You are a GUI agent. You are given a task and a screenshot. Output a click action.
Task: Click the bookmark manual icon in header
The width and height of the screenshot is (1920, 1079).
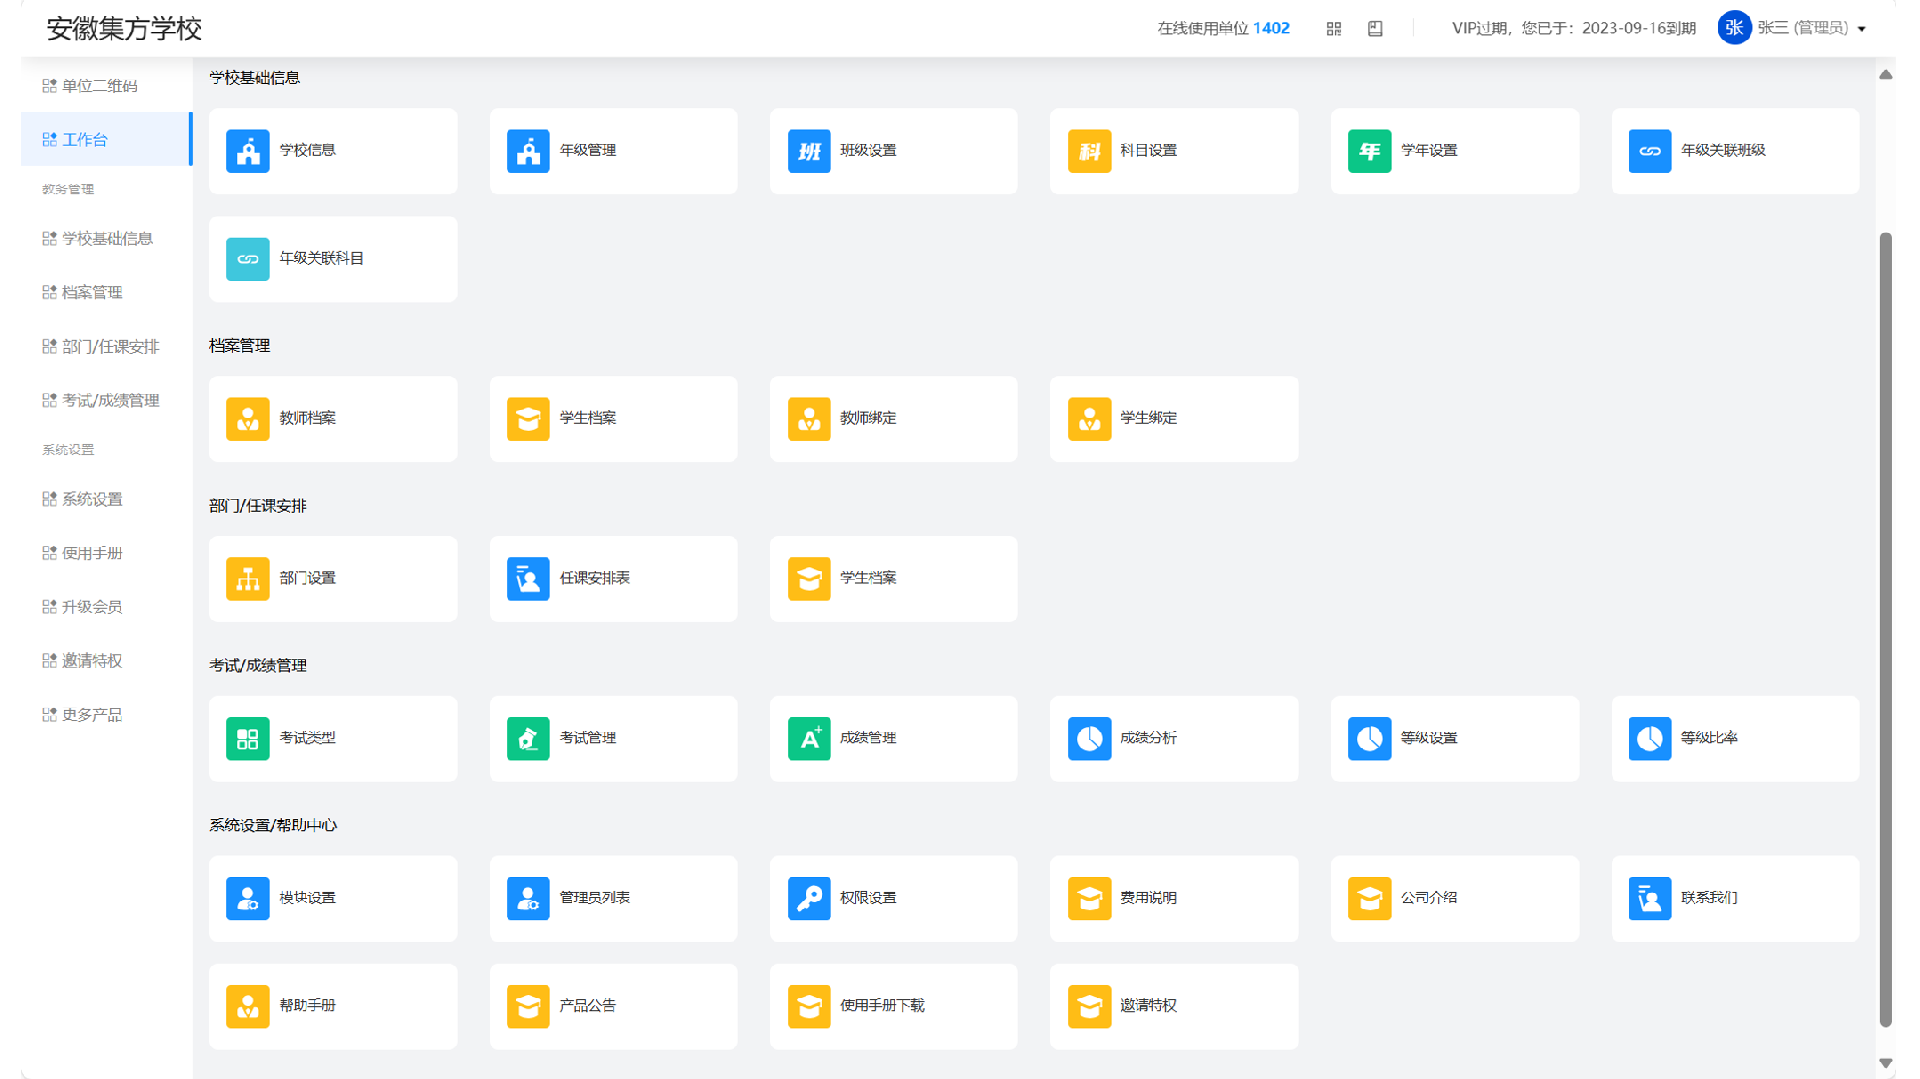pos(1375,29)
